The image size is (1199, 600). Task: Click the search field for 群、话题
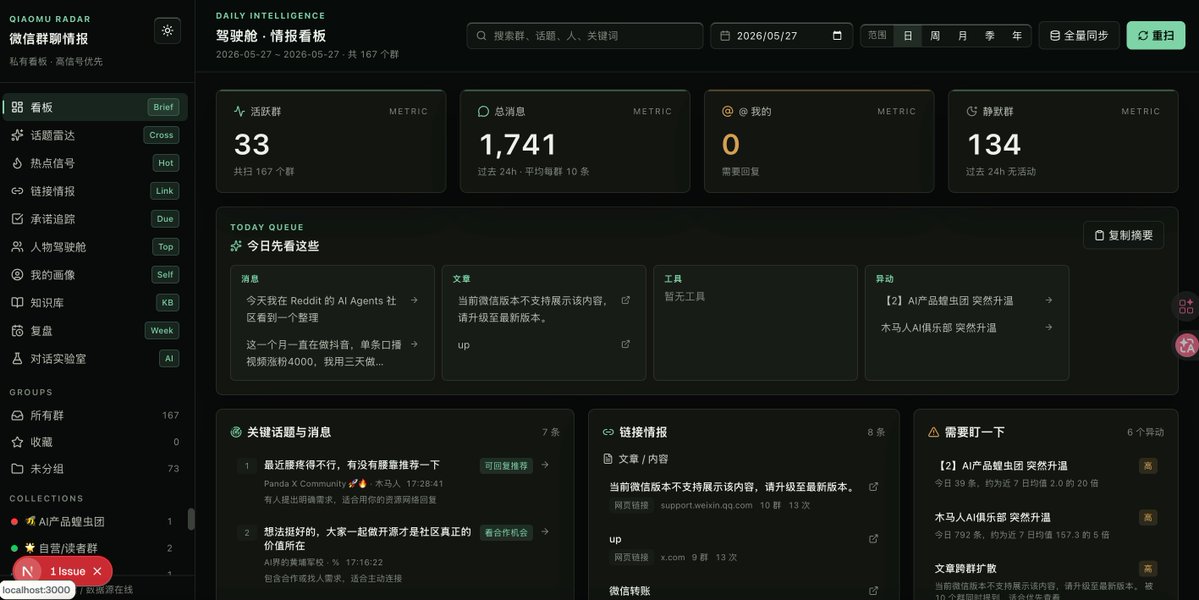585,36
